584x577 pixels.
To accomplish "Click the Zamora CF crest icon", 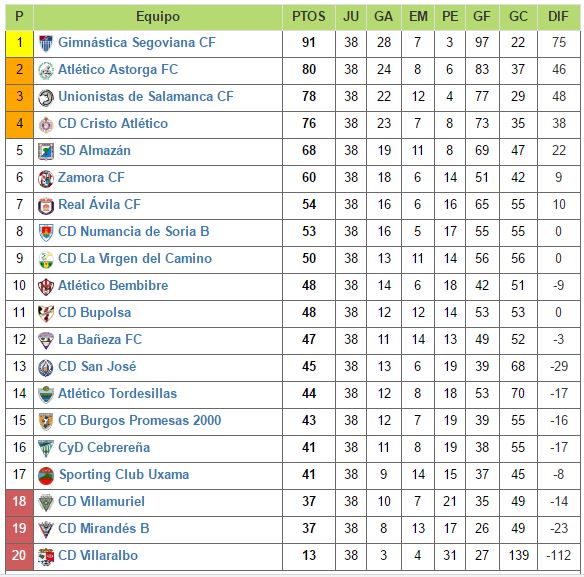I will (46, 179).
